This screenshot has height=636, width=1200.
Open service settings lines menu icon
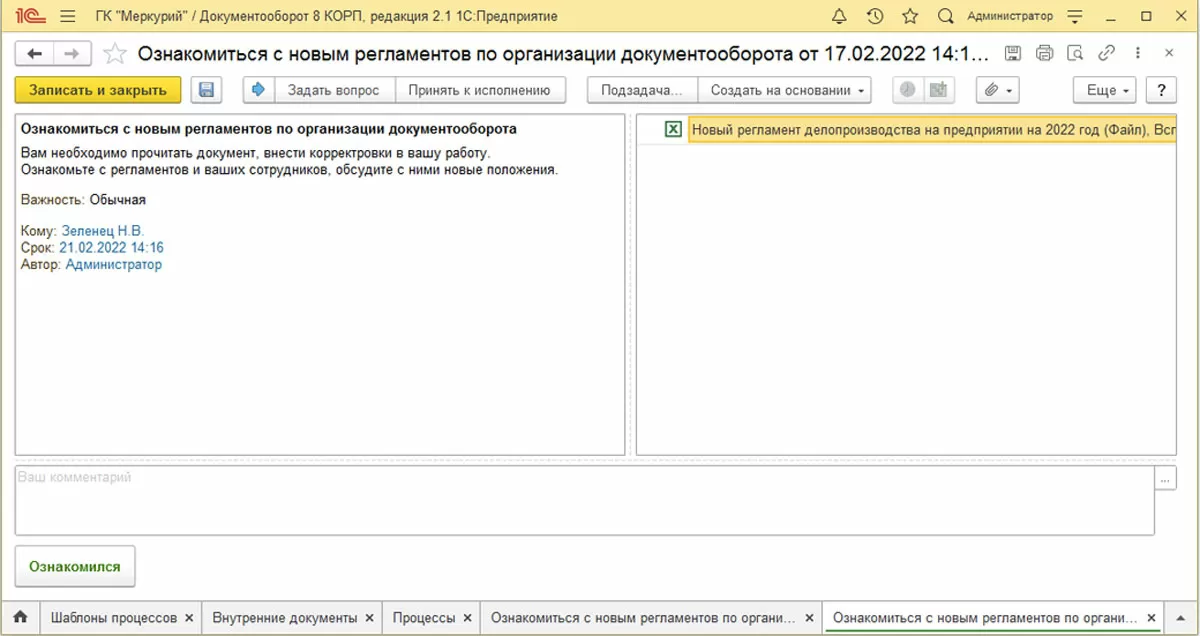pyautogui.click(x=1076, y=16)
